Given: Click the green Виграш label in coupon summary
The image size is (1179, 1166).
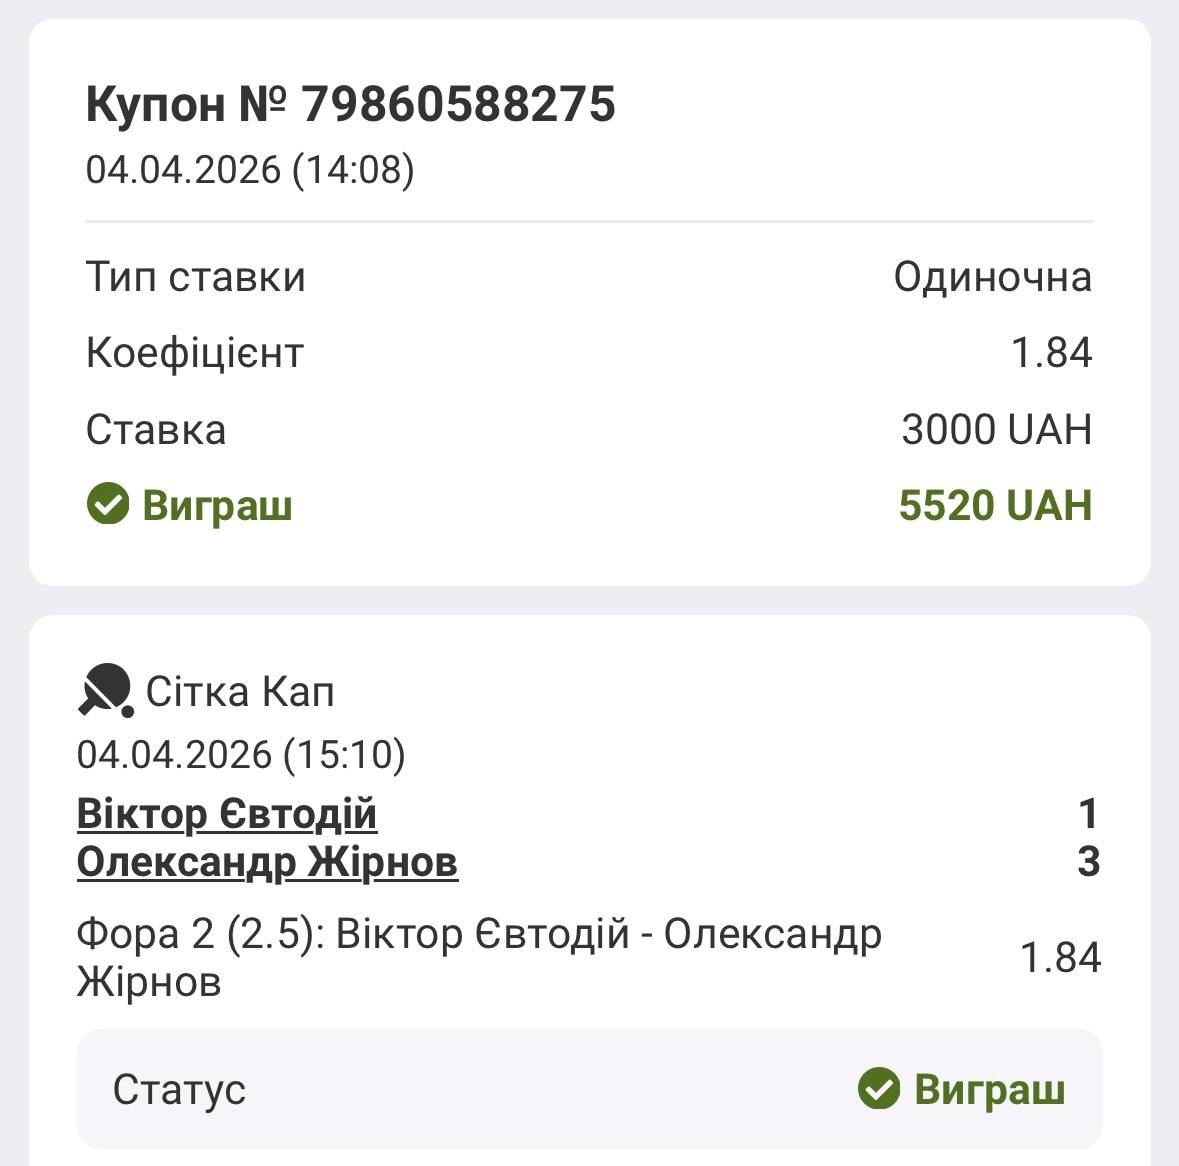Looking at the screenshot, I should (x=217, y=505).
